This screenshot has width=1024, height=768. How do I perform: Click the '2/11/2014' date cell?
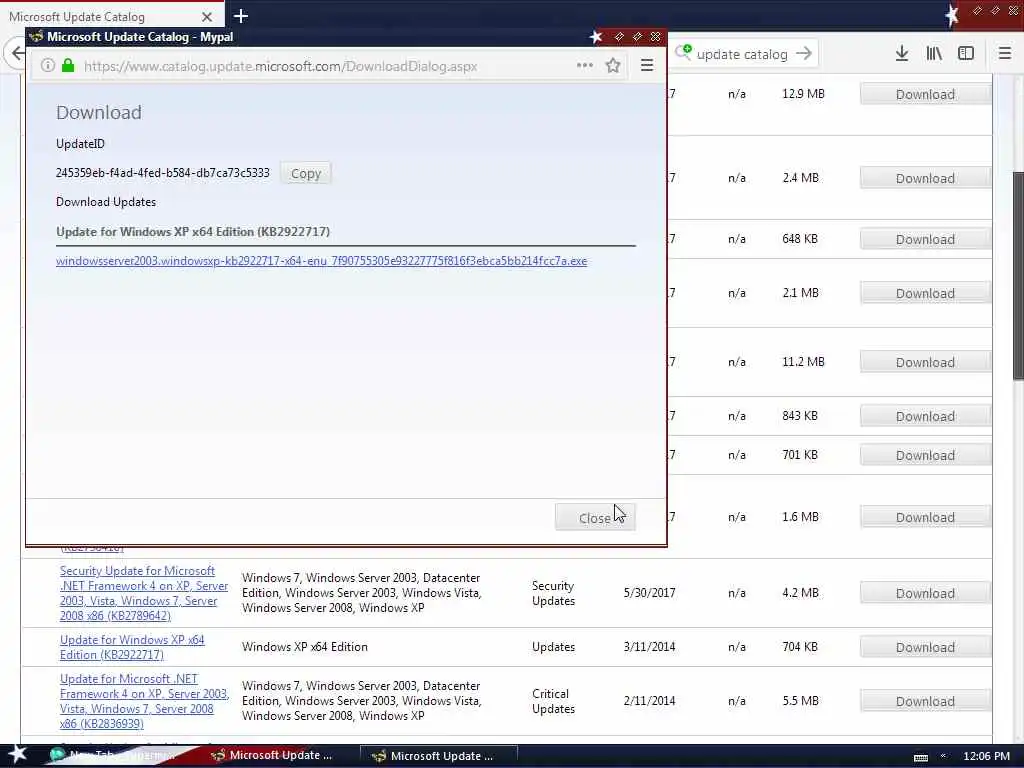click(649, 701)
